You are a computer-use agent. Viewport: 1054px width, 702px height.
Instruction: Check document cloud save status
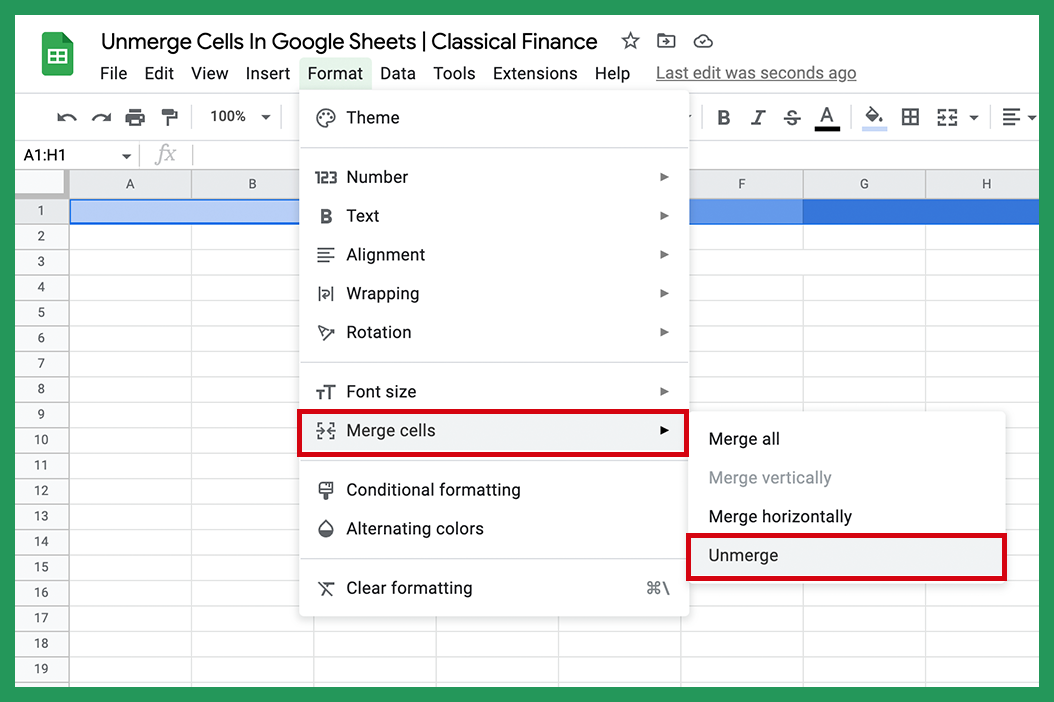[703, 41]
